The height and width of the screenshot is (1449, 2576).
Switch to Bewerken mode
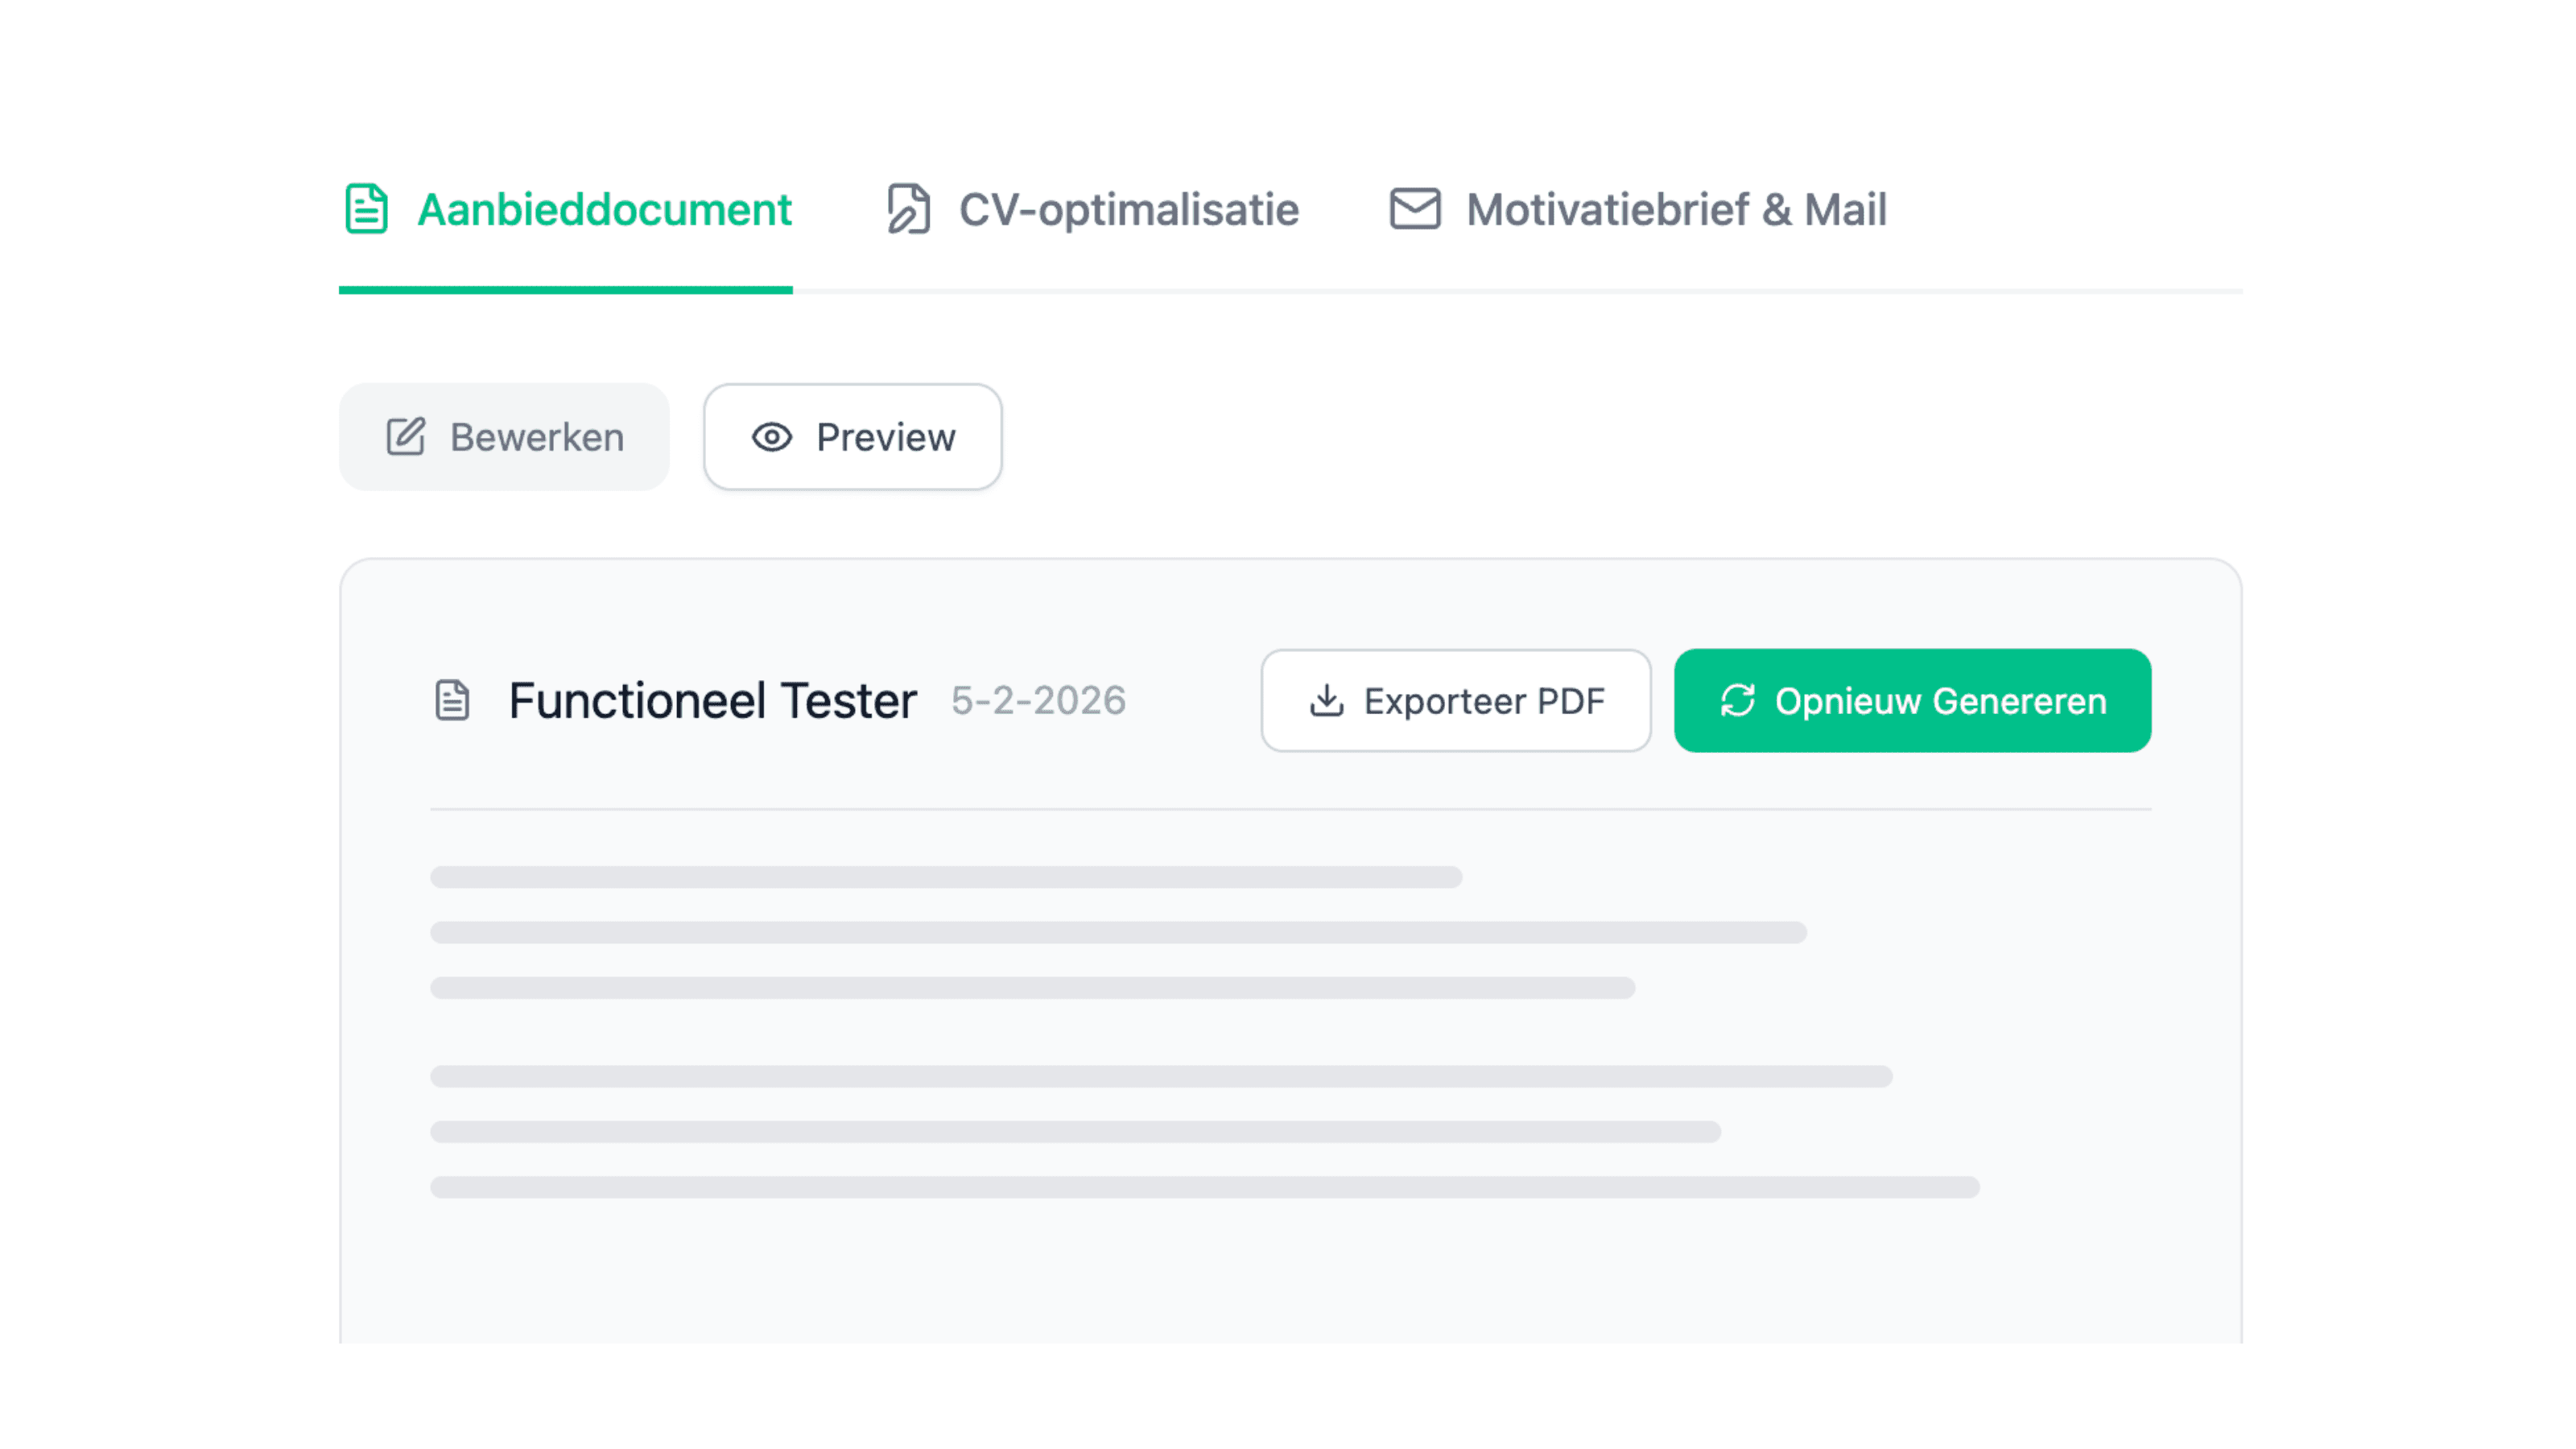(x=504, y=437)
